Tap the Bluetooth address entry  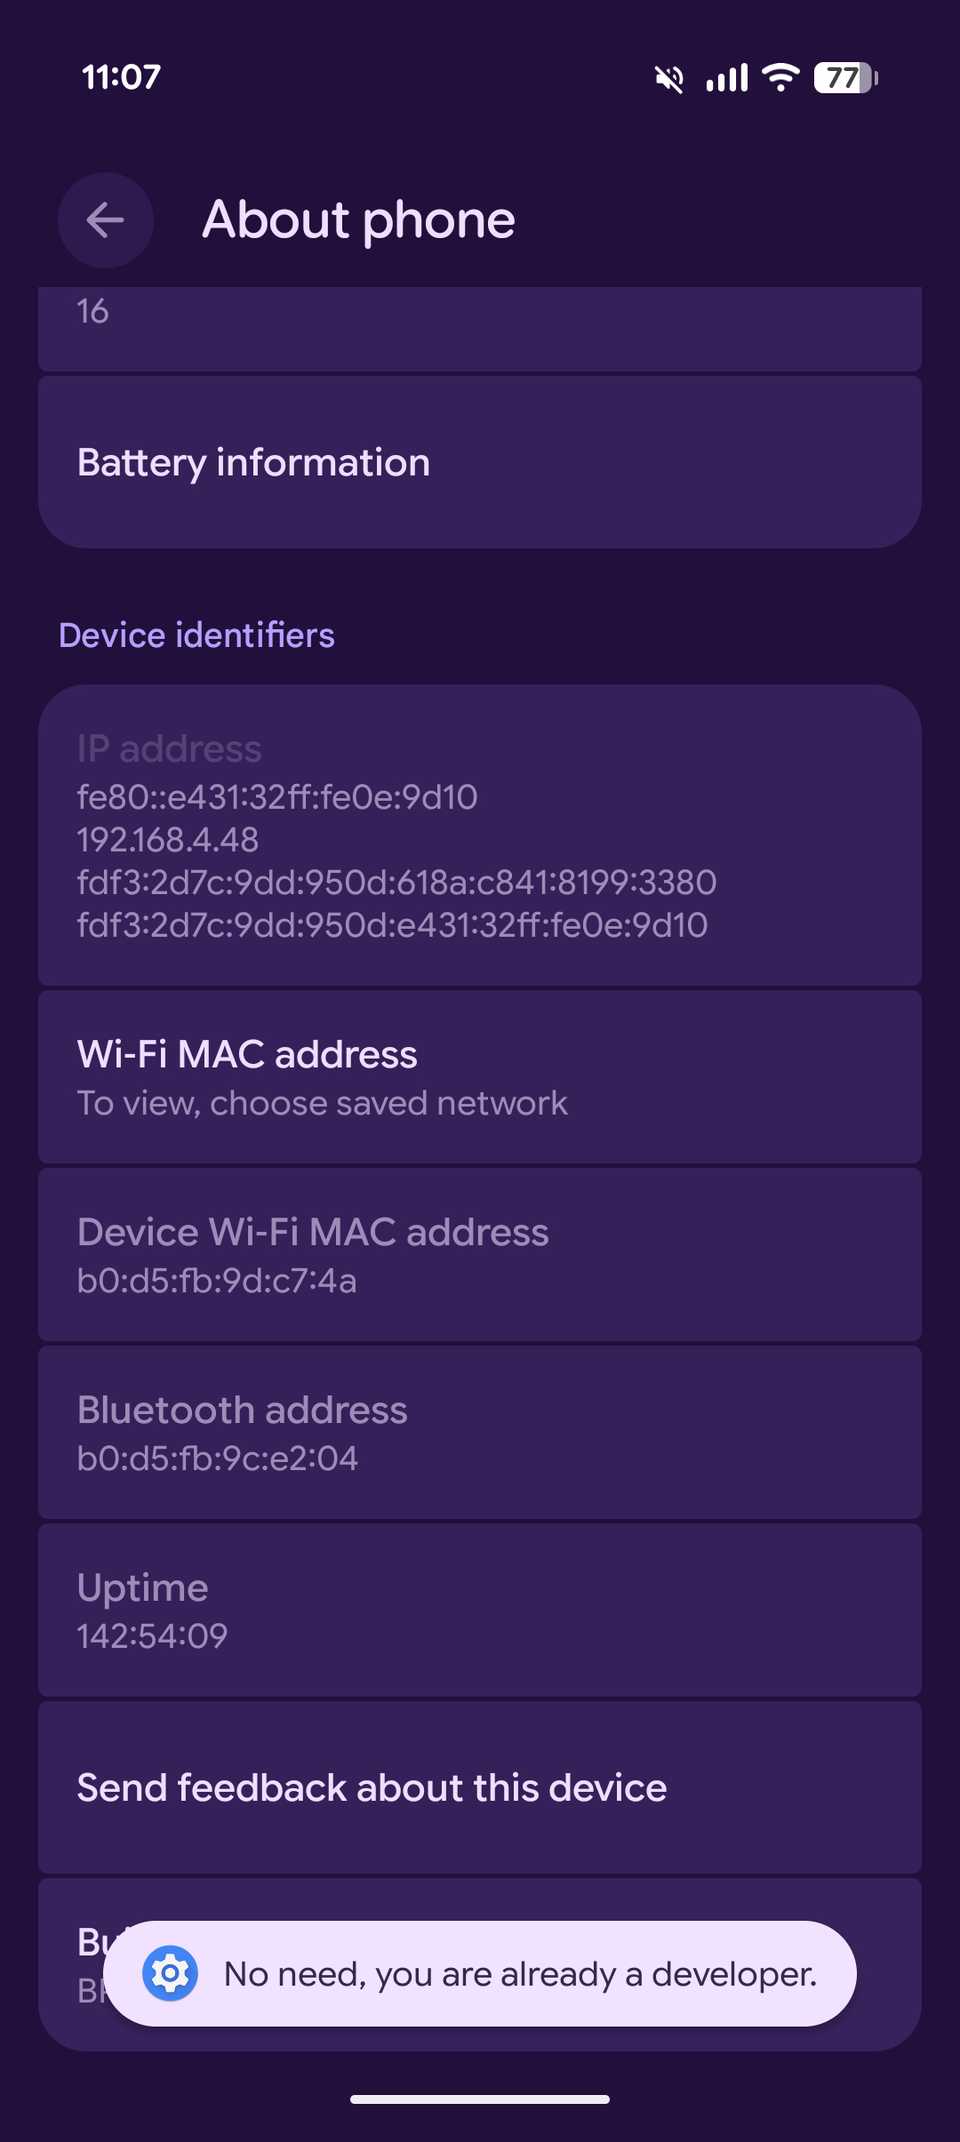point(480,1432)
